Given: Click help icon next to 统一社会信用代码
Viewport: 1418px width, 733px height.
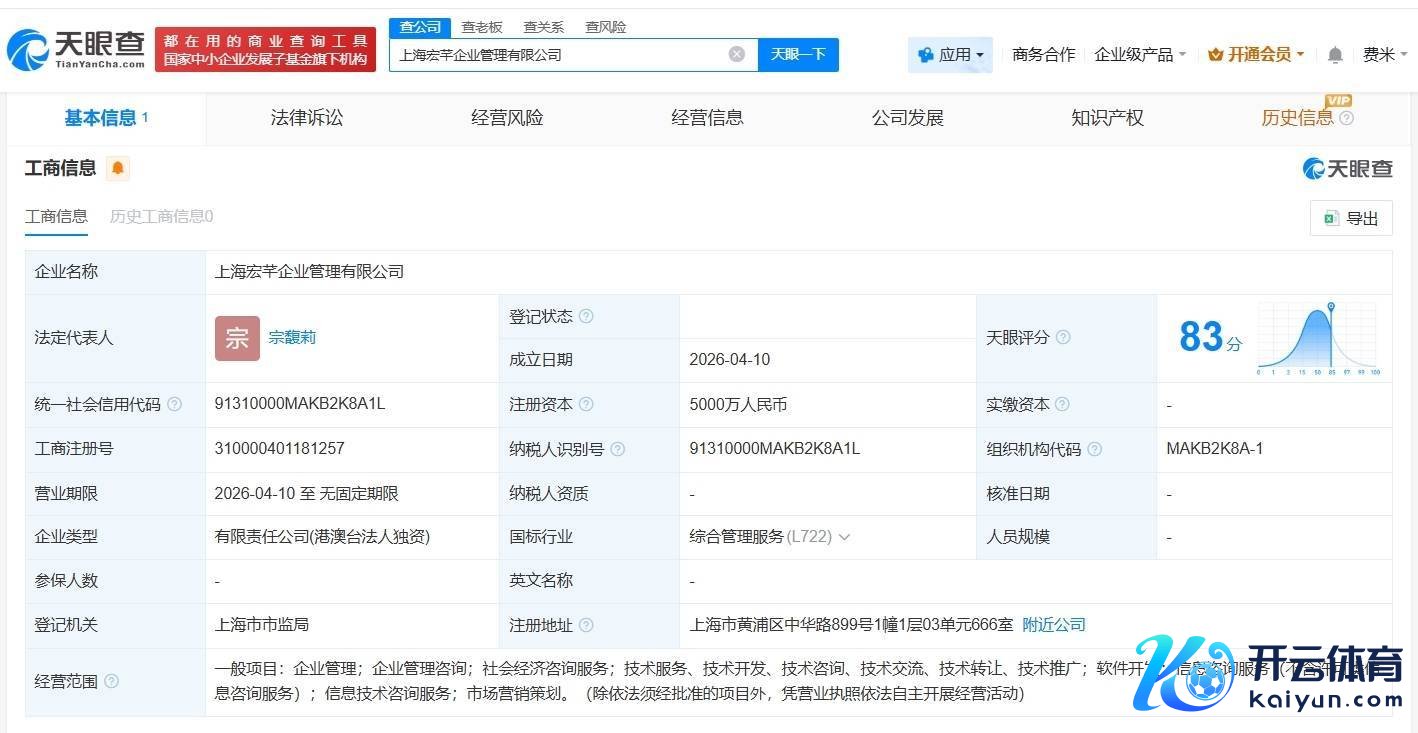Looking at the screenshot, I should 175,404.
